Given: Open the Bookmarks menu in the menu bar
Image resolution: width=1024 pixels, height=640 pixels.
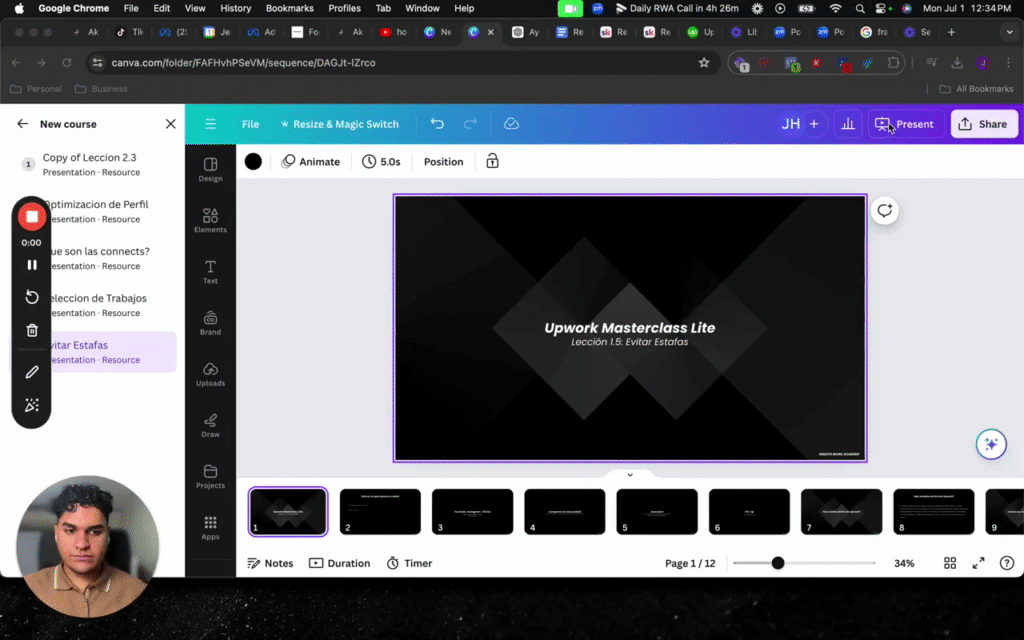Looking at the screenshot, I should click(289, 8).
